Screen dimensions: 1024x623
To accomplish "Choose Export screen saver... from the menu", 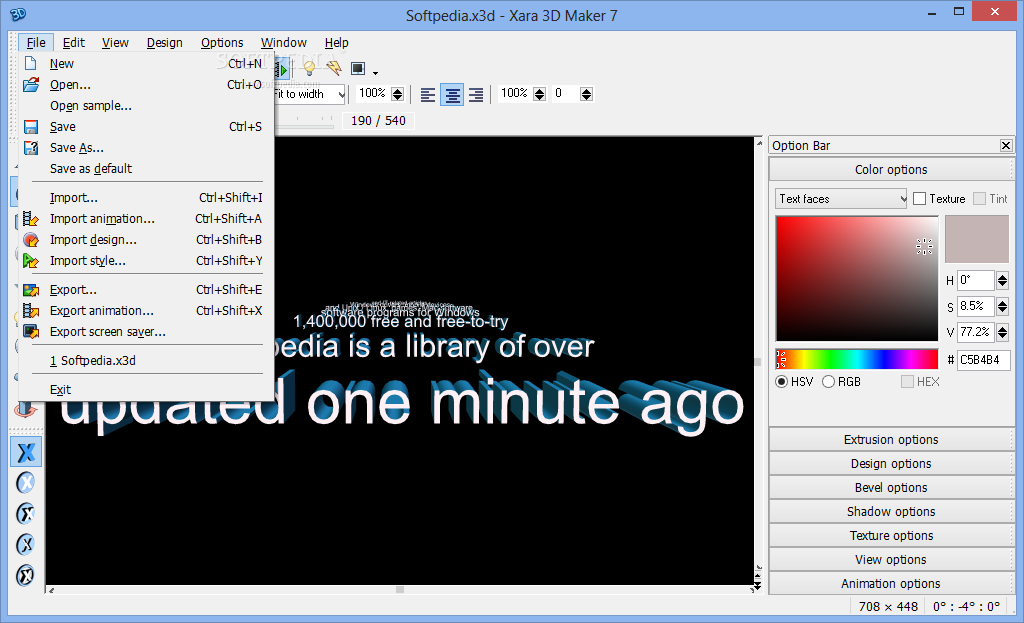I will click(142, 332).
